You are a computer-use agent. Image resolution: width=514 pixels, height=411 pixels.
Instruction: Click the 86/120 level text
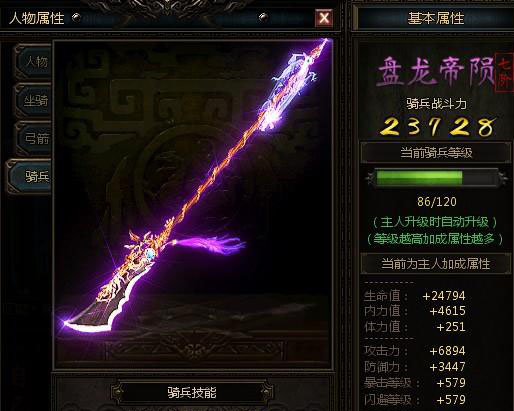[x=437, y=202]
